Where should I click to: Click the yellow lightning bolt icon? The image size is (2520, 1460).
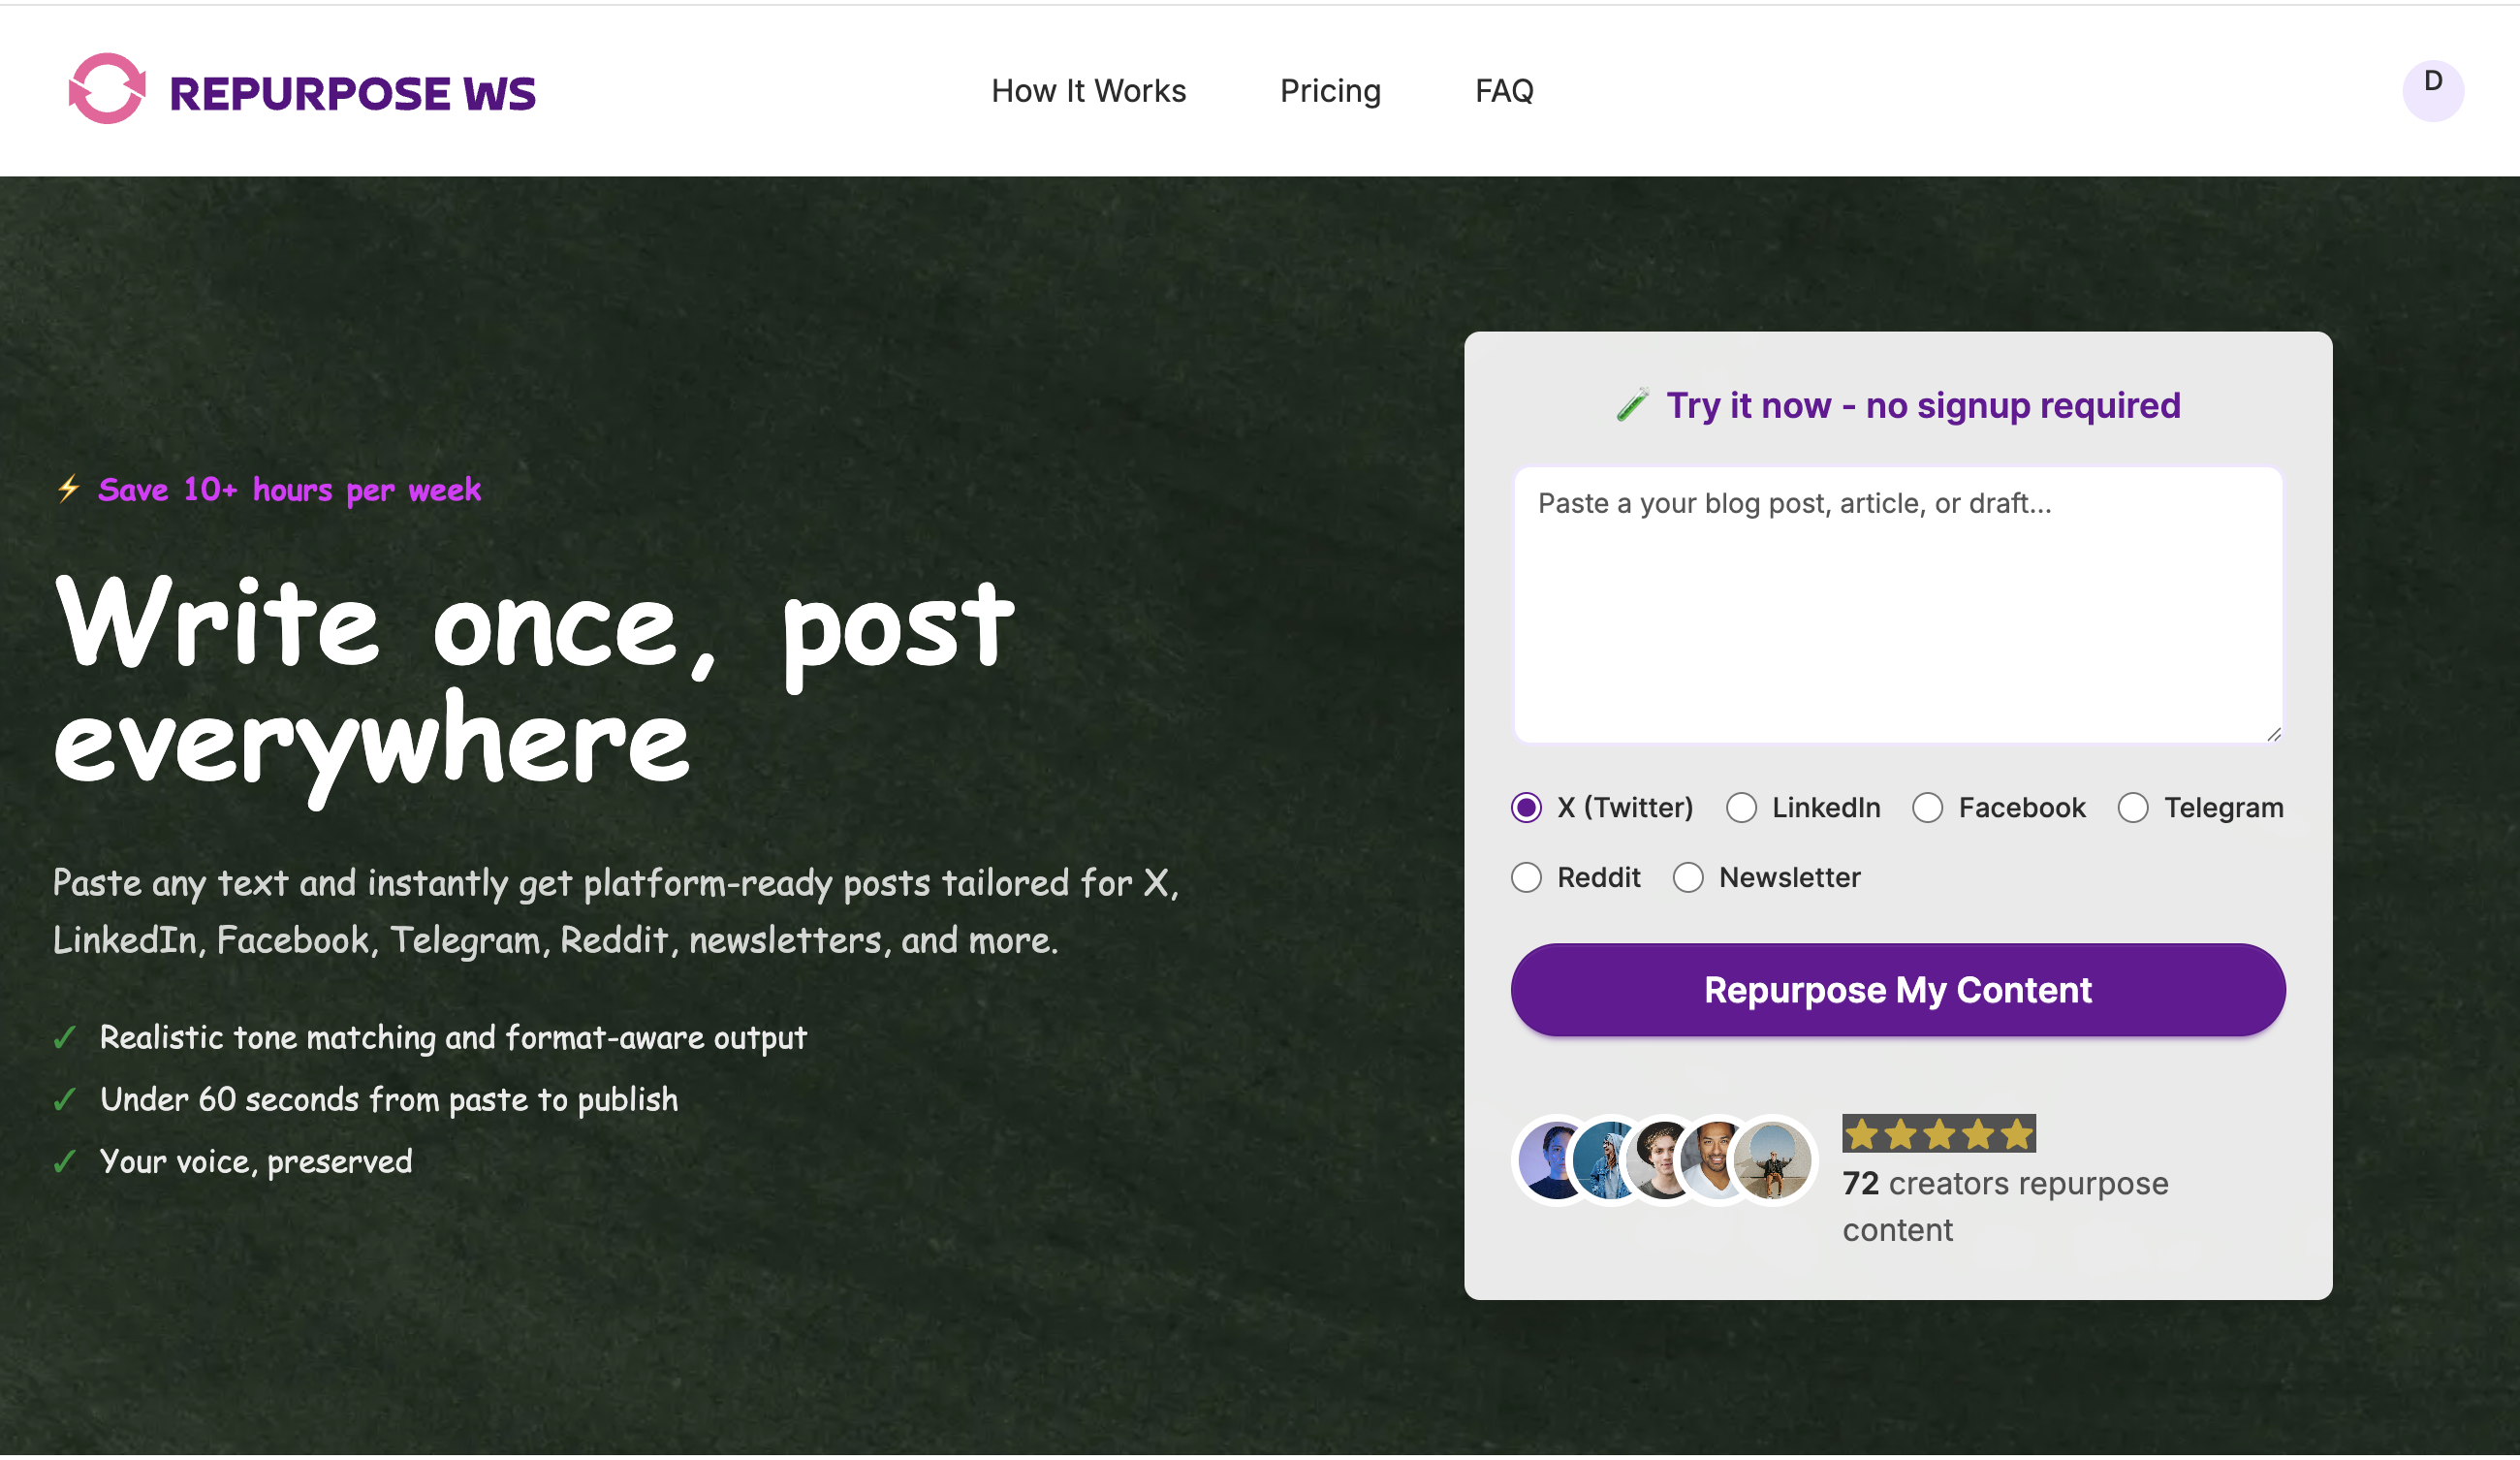click(x=69, y=489)
